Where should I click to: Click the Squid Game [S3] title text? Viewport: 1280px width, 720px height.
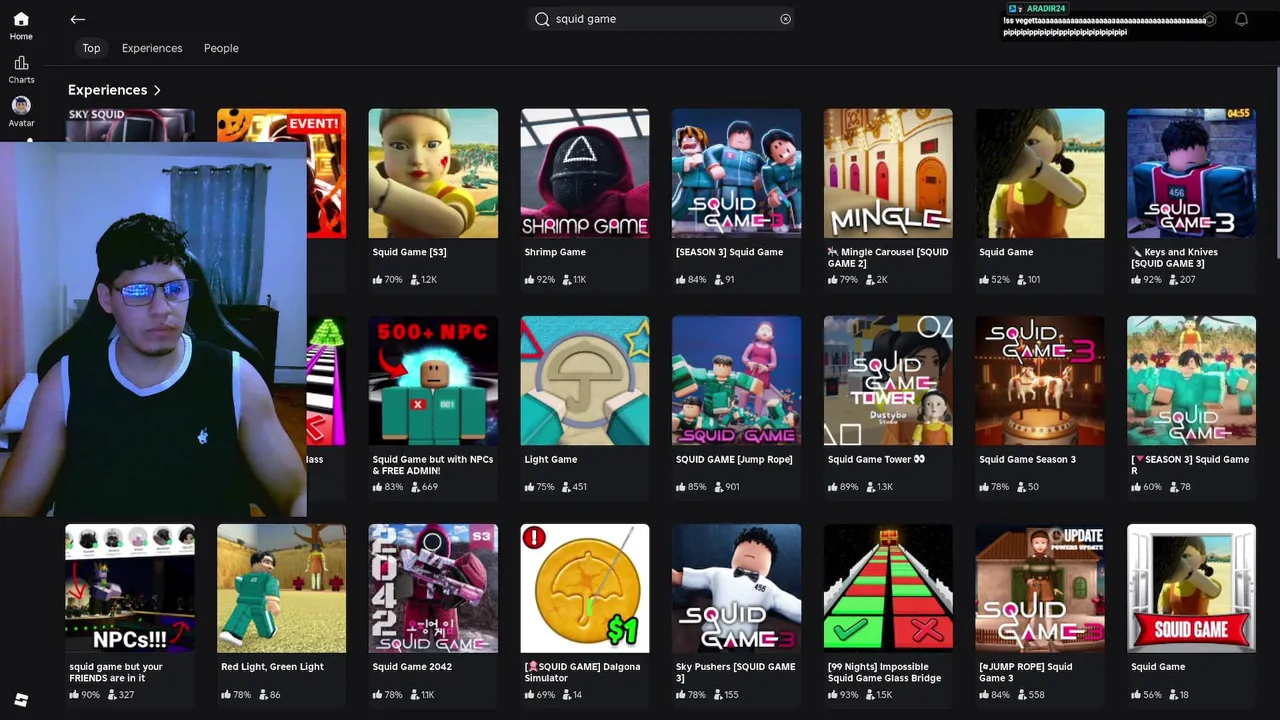(x=410, y=252)
